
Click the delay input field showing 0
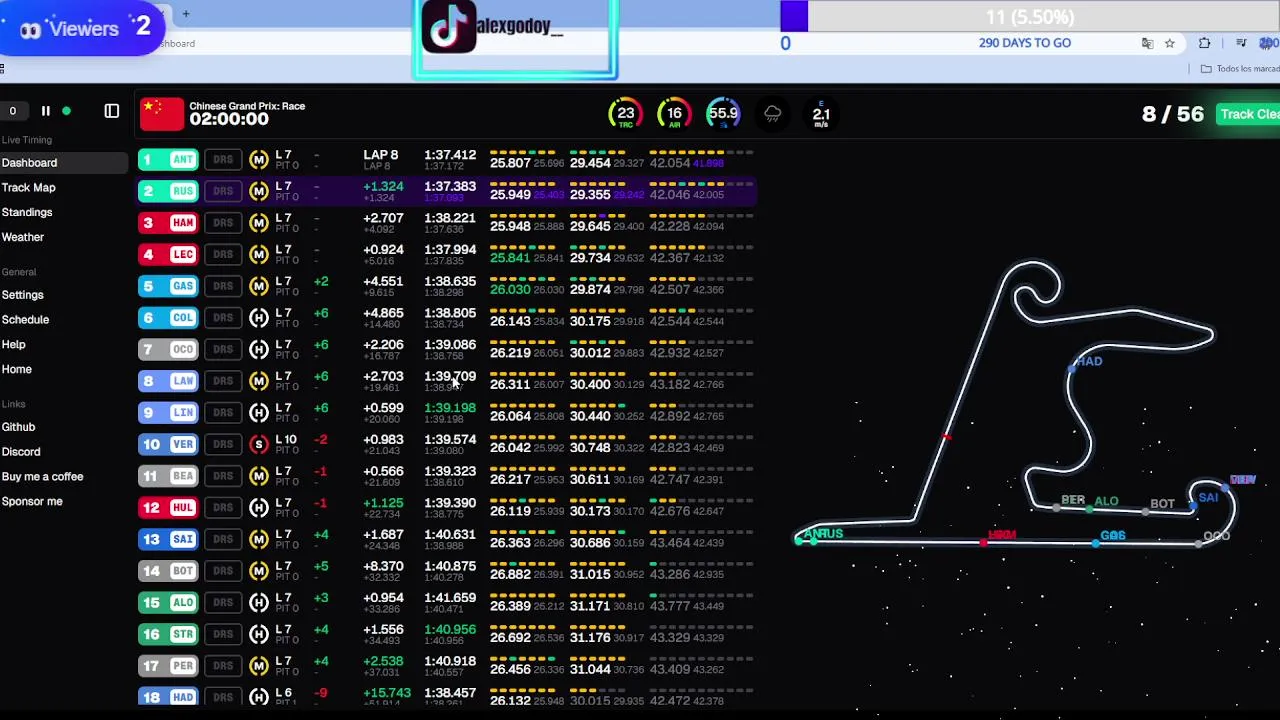13,111
